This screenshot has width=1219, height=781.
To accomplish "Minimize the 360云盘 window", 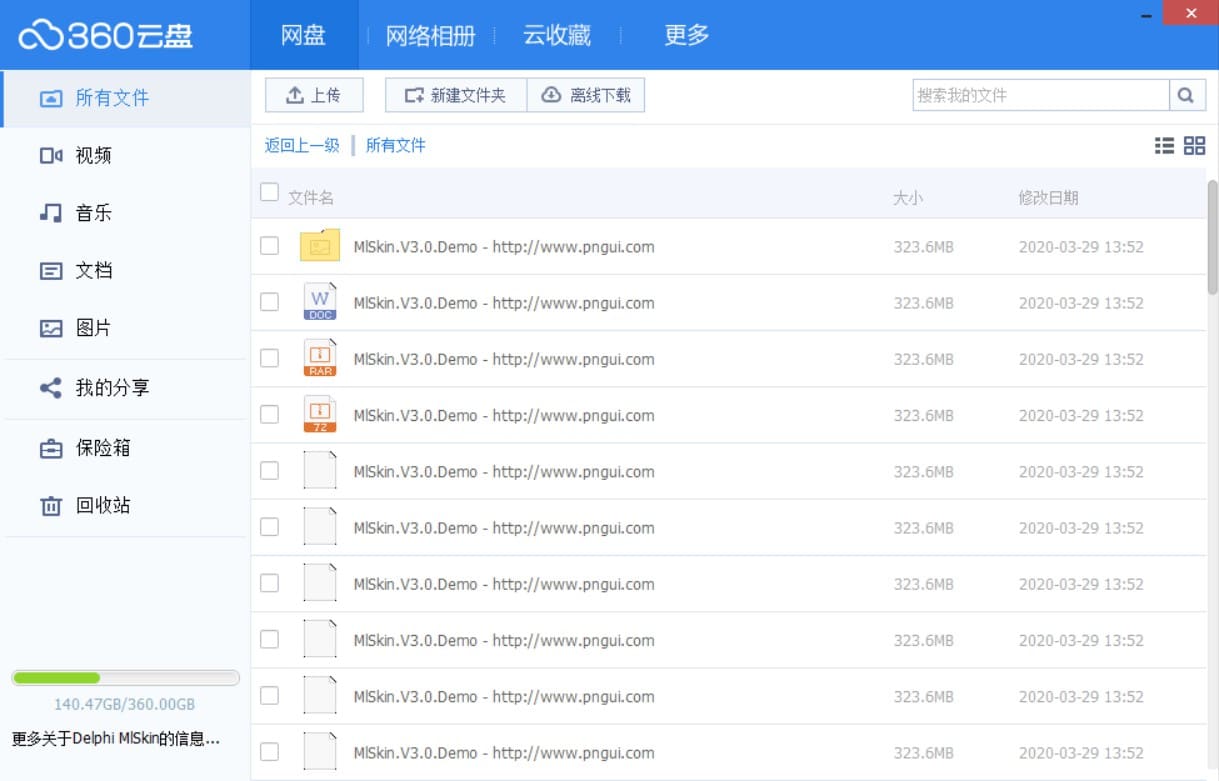I will (x=1147, y=14).
